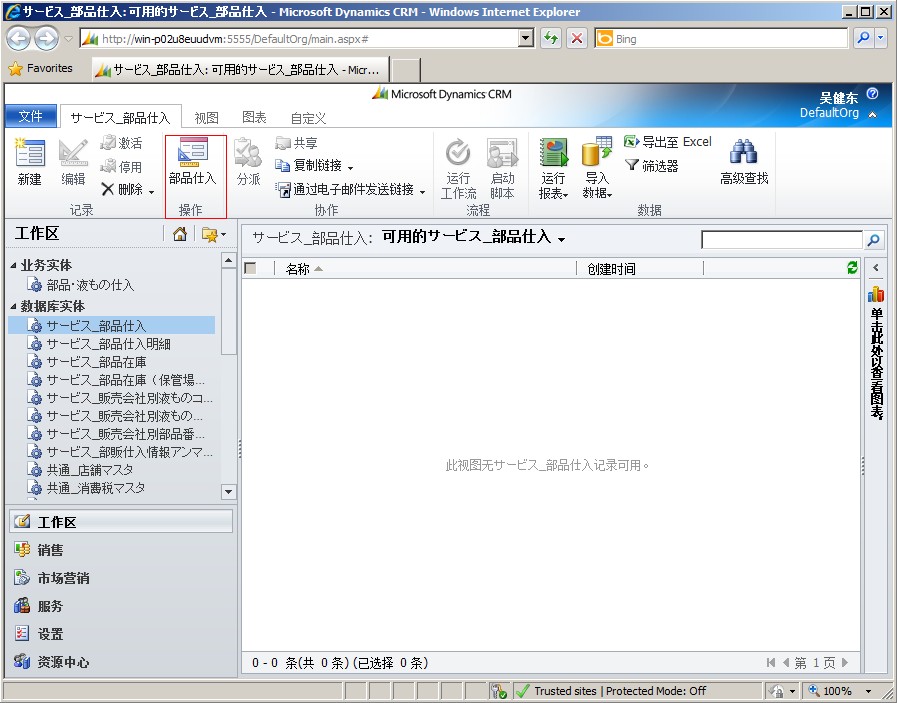This screenshot has width=897, height=703.
Task: Collapse the 数据库实体 tree group
Action: (14, 307)
